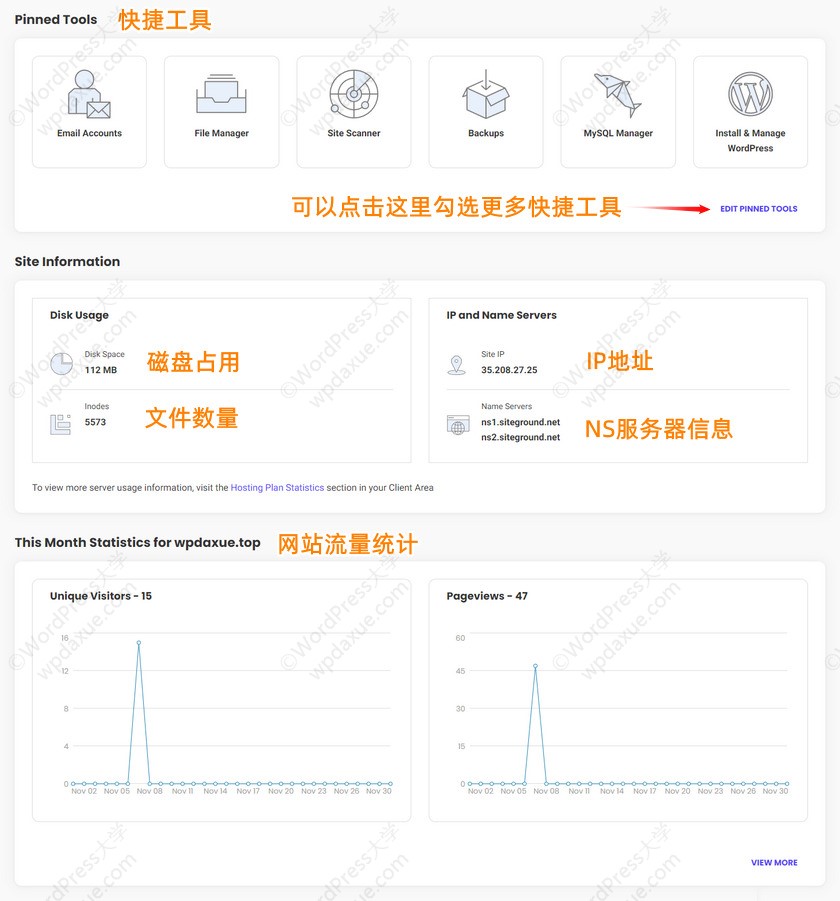Click View More statistics link
The image size is (840, 901).
pyautogui.click(x=774, y=863)
